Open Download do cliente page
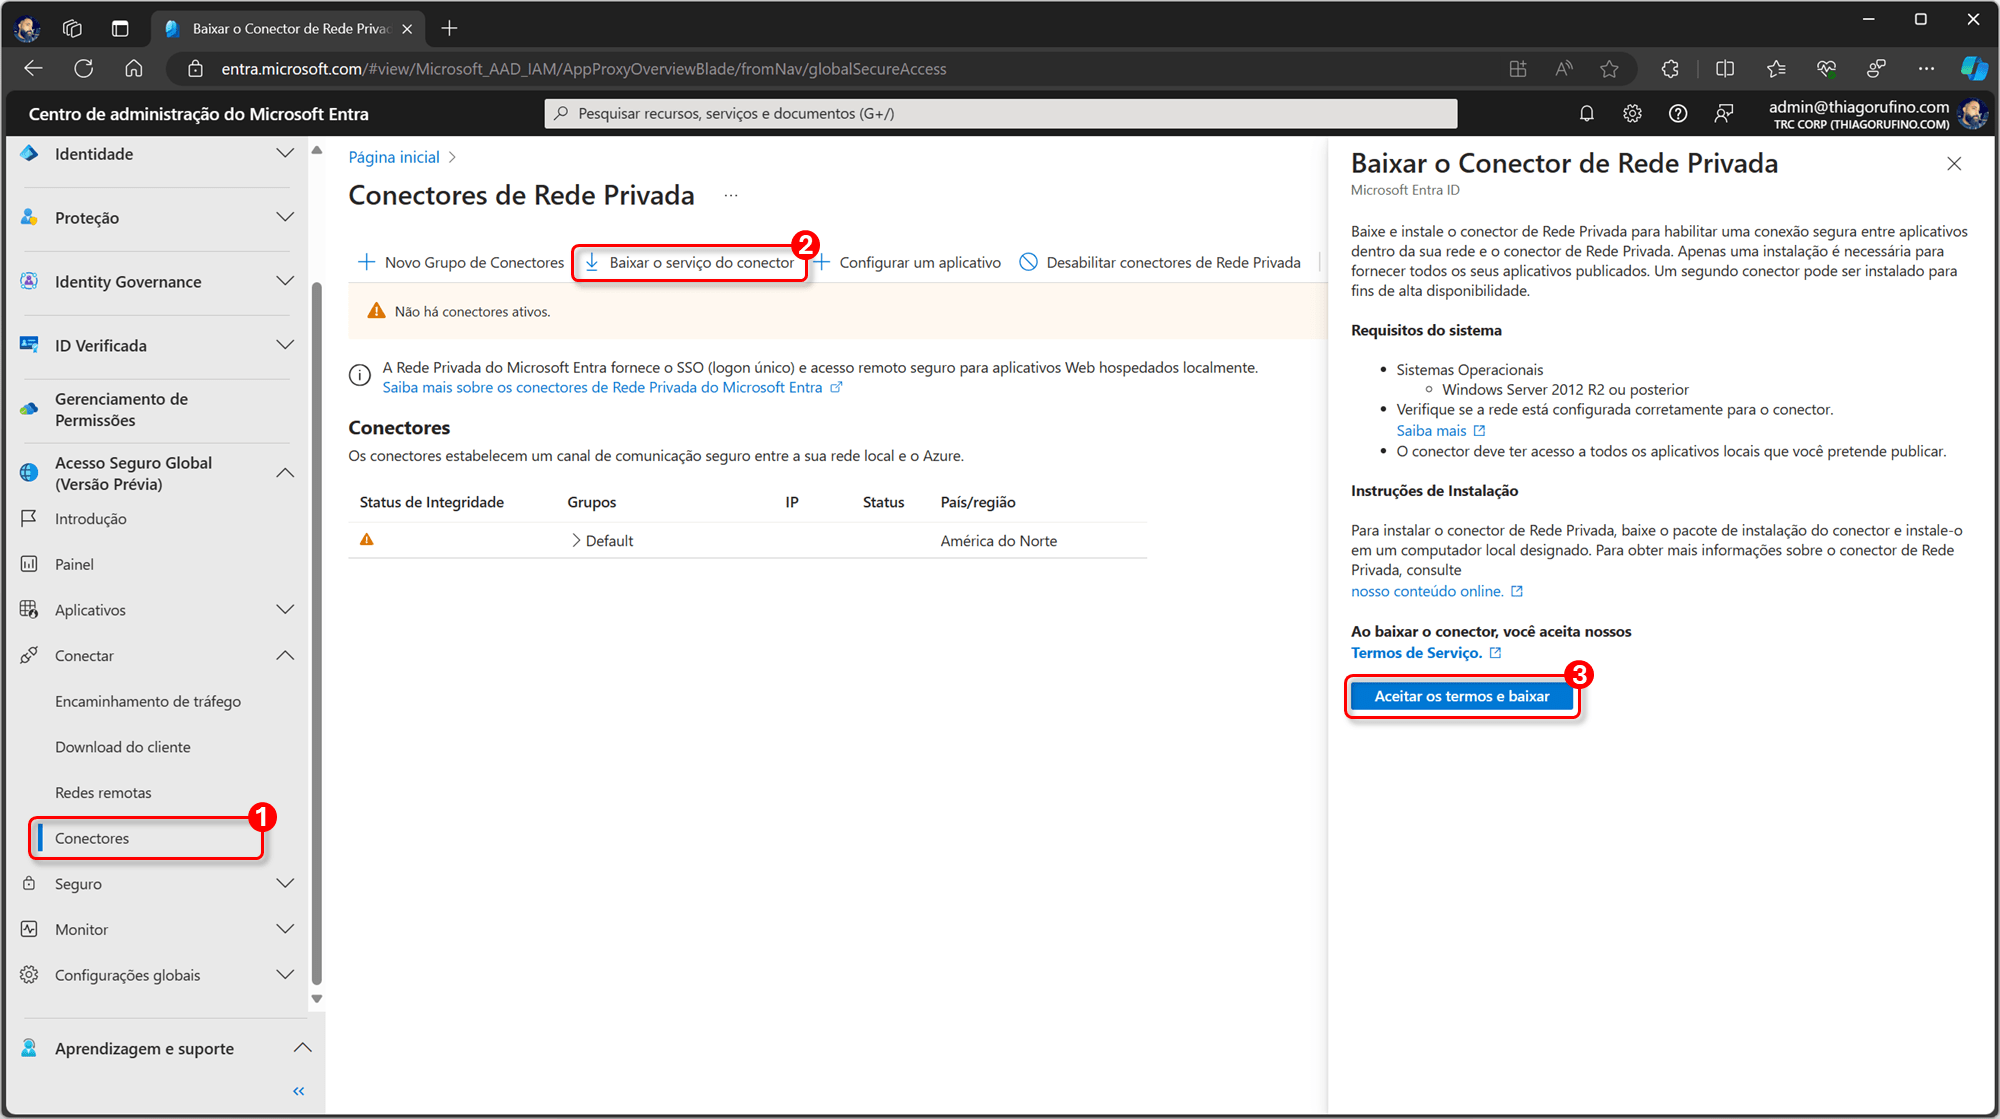This screenshot has height=1119, width=2000. (122, 748)
